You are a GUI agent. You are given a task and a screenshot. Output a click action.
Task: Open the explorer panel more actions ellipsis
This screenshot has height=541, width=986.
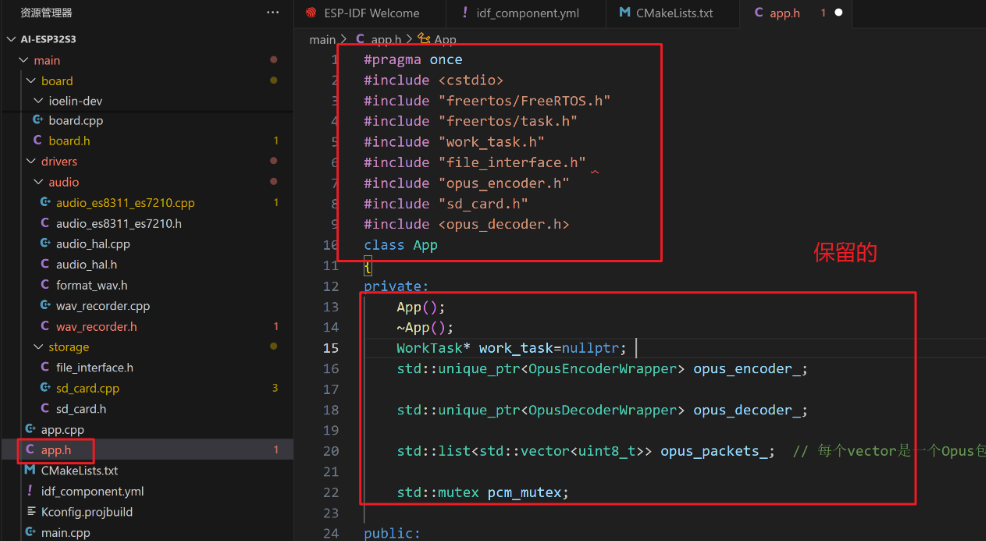point(272,13)
